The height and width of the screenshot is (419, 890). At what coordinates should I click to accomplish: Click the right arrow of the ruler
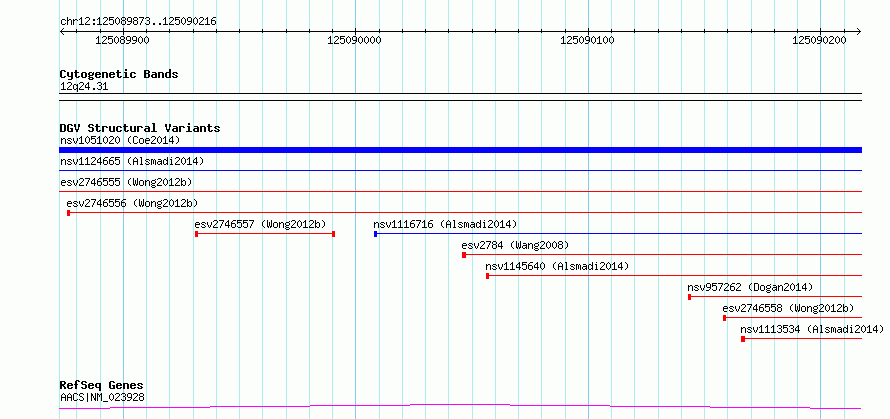click(x=858, y=31)
